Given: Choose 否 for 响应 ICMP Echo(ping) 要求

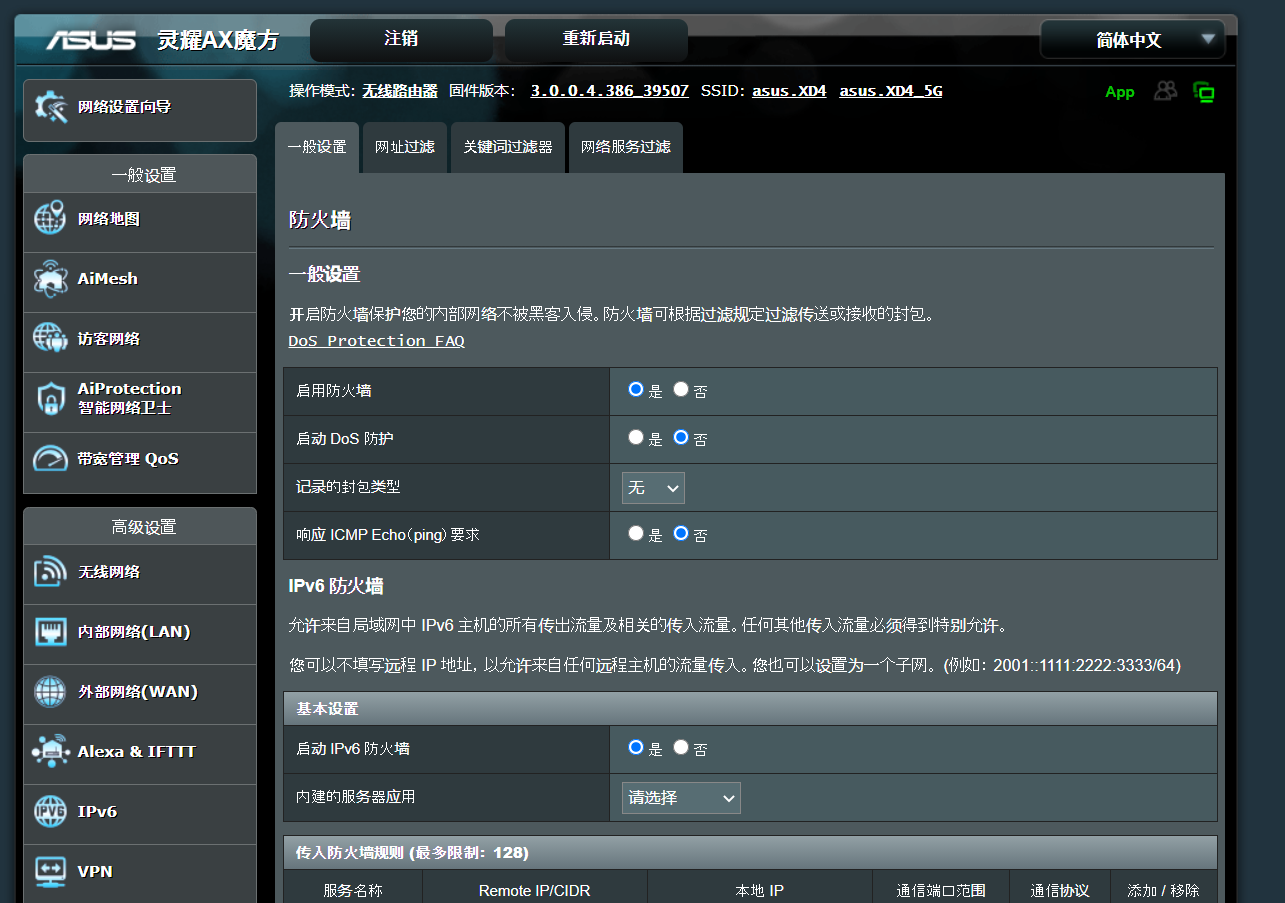Looking at the screenshot, I should coord(681,533).
